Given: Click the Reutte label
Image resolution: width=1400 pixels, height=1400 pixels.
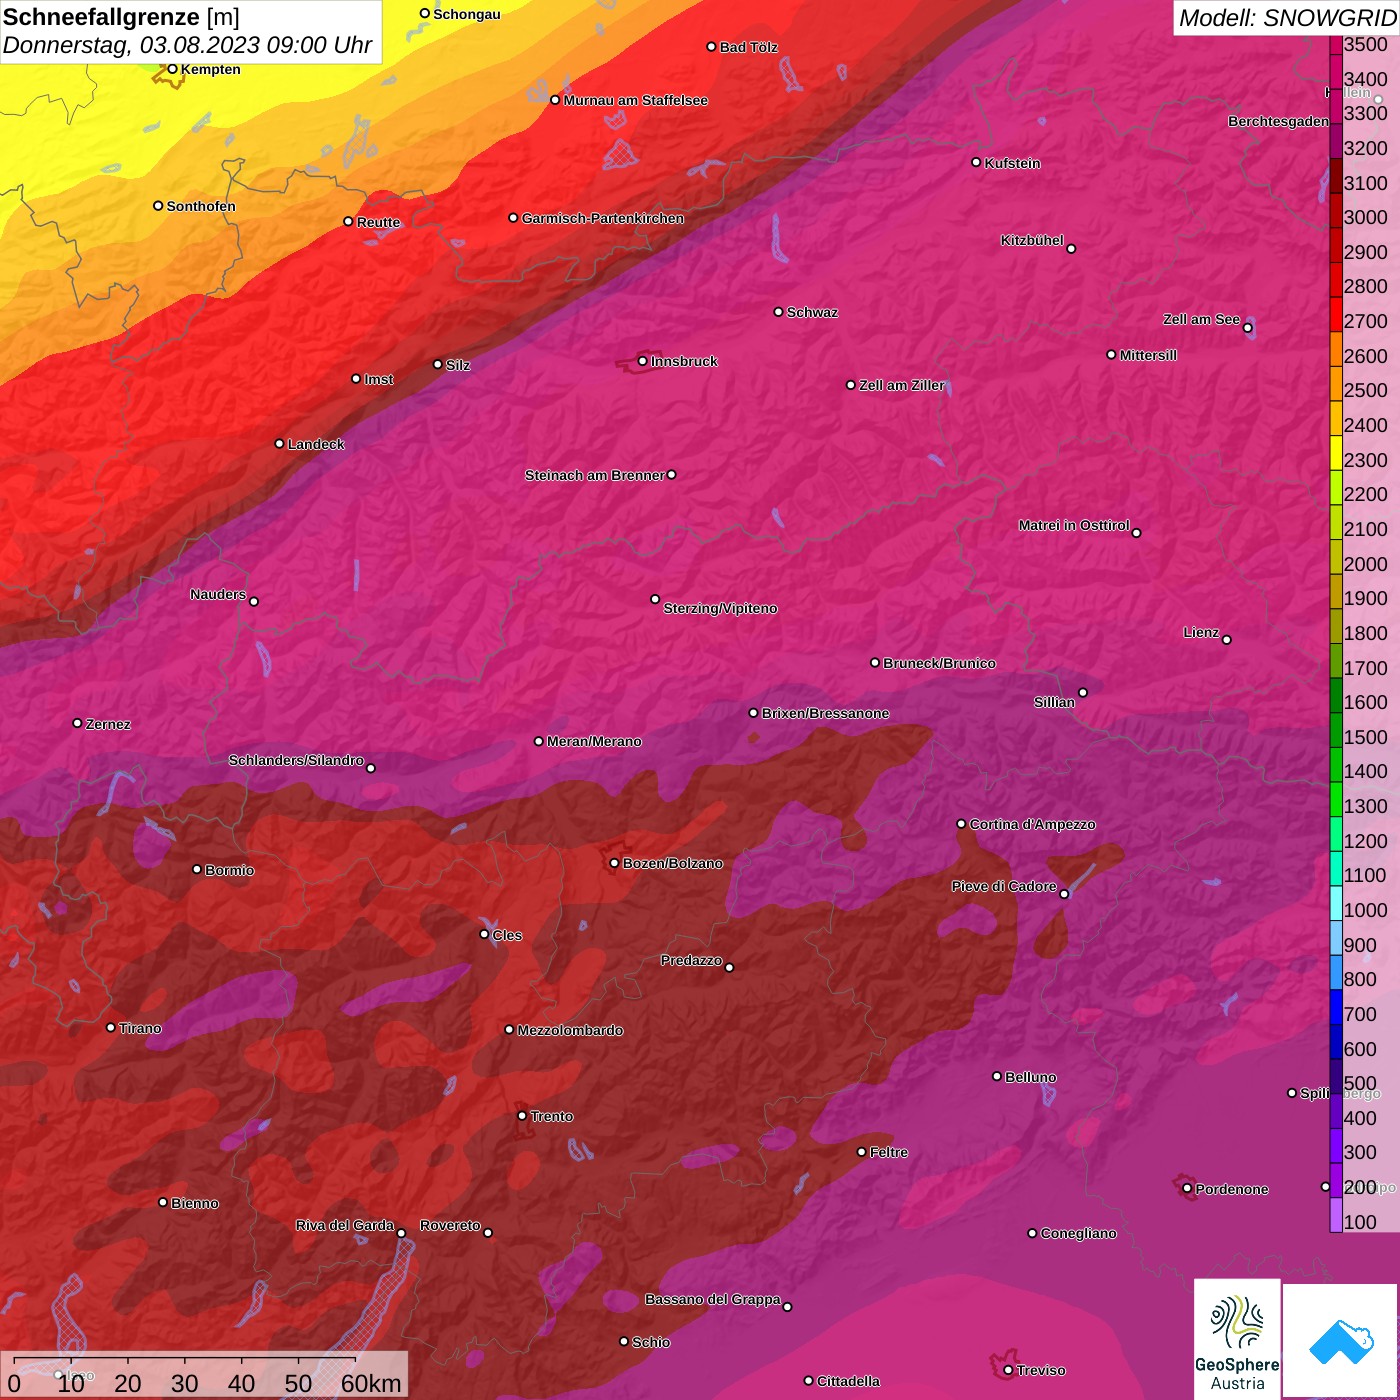Looking at the screenshot, I should (378, 222).
